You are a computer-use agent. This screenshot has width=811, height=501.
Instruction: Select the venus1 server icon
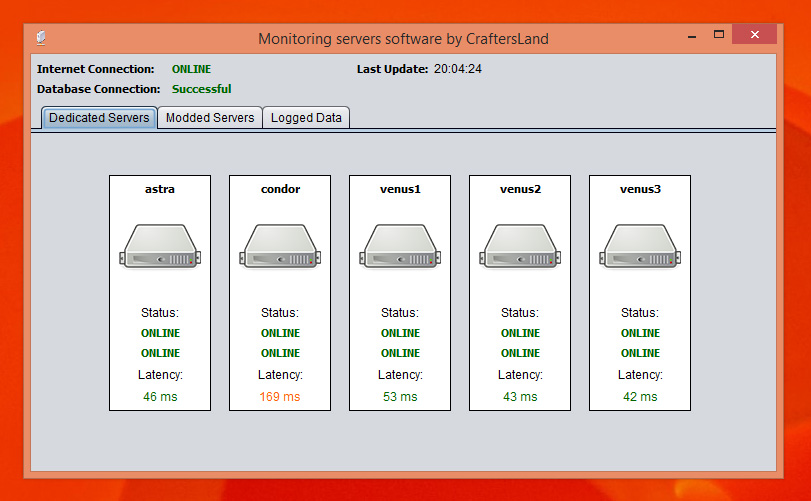[x=400, y=246]
